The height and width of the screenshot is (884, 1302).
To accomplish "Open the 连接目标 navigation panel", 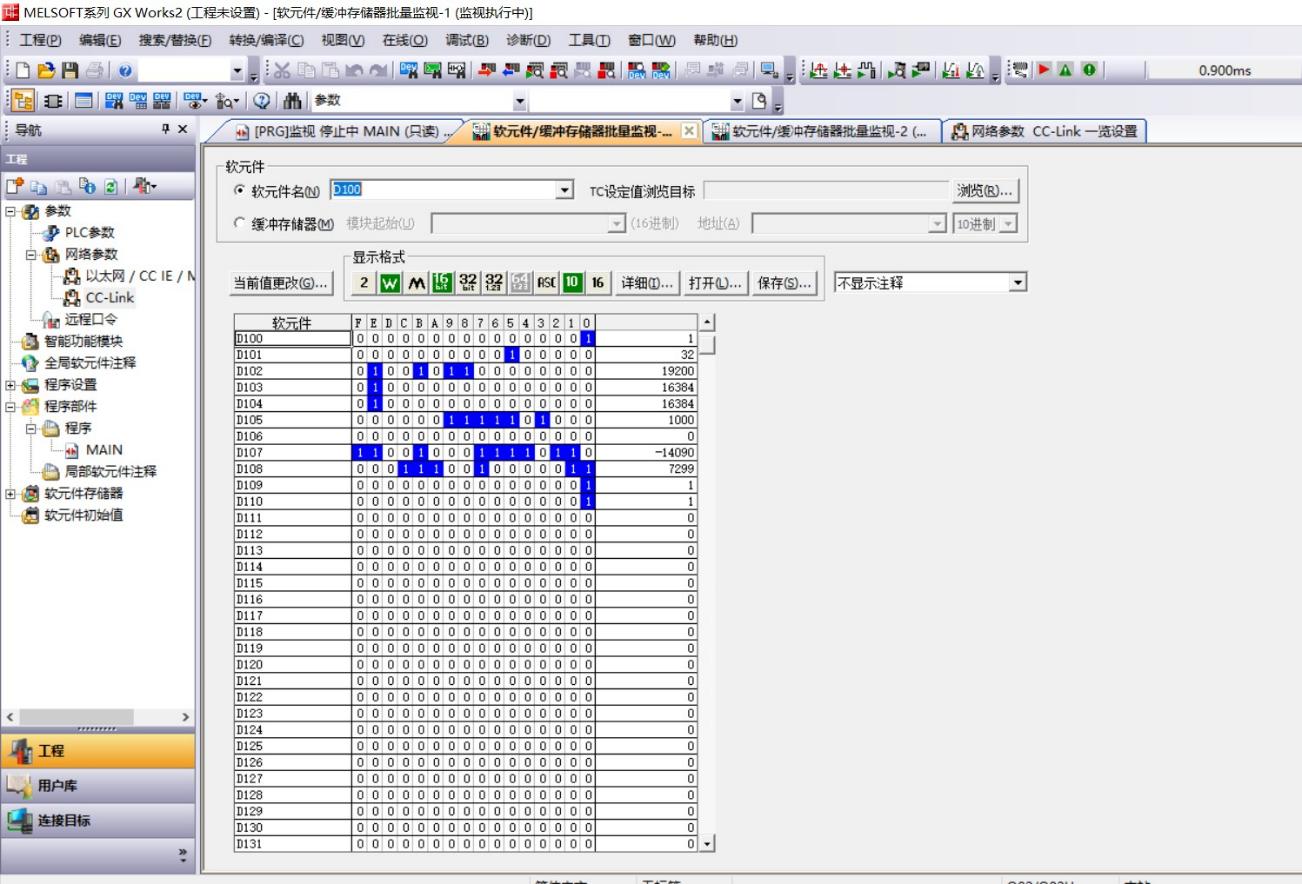I will [x=98, y=821].
